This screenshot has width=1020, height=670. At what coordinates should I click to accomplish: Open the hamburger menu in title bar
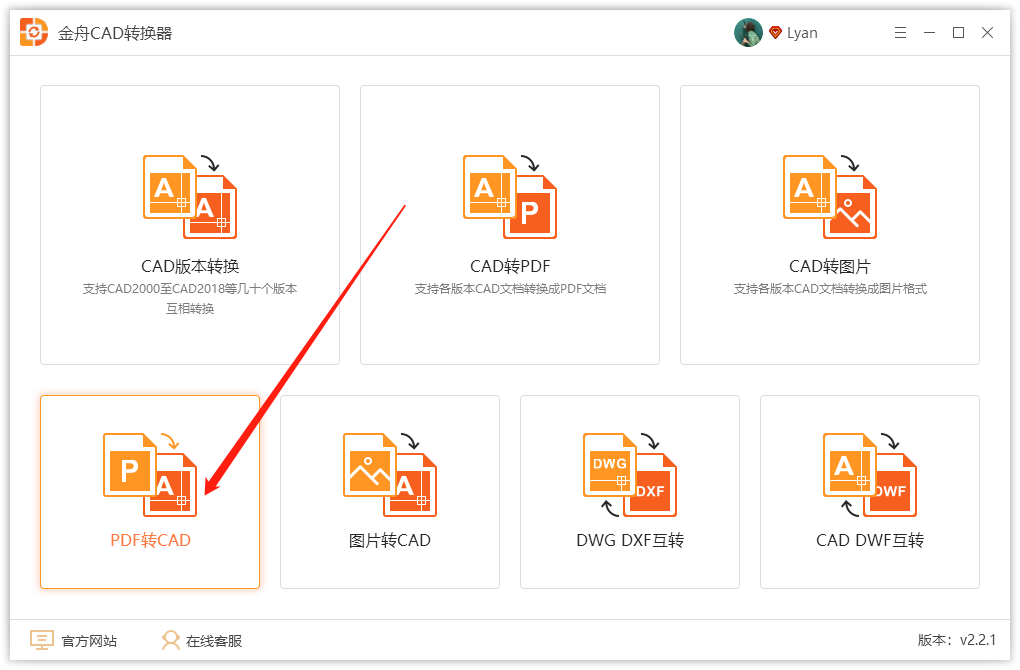[900, 33]
